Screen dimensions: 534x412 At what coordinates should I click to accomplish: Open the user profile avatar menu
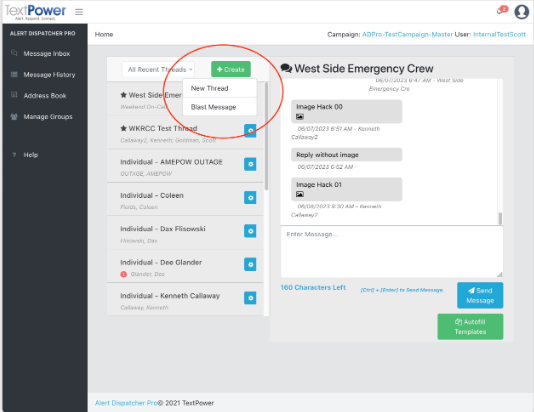521,12
